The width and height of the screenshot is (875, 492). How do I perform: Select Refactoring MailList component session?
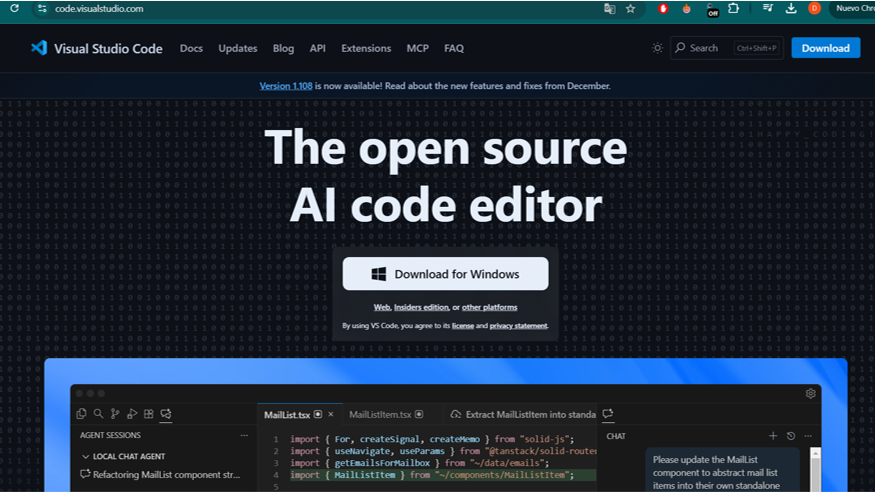coord(161,475)
